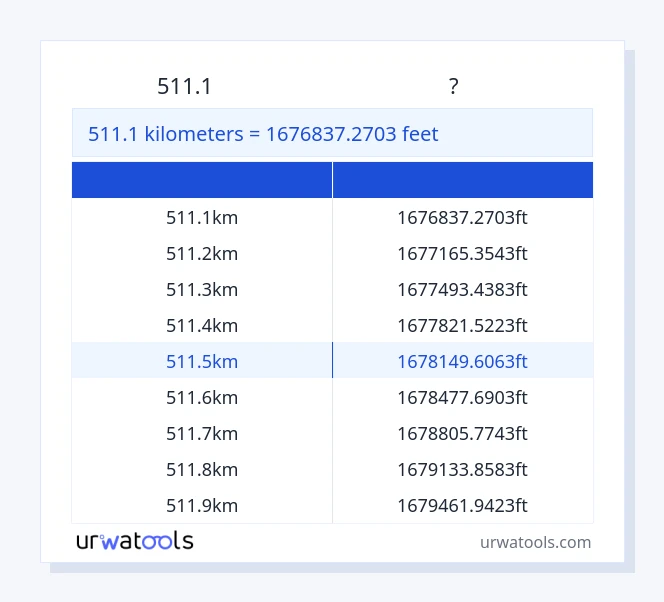Click the blue left table header cell
Image resolution: width=664 pixels, height=602 pixels.
click(202, 180)
